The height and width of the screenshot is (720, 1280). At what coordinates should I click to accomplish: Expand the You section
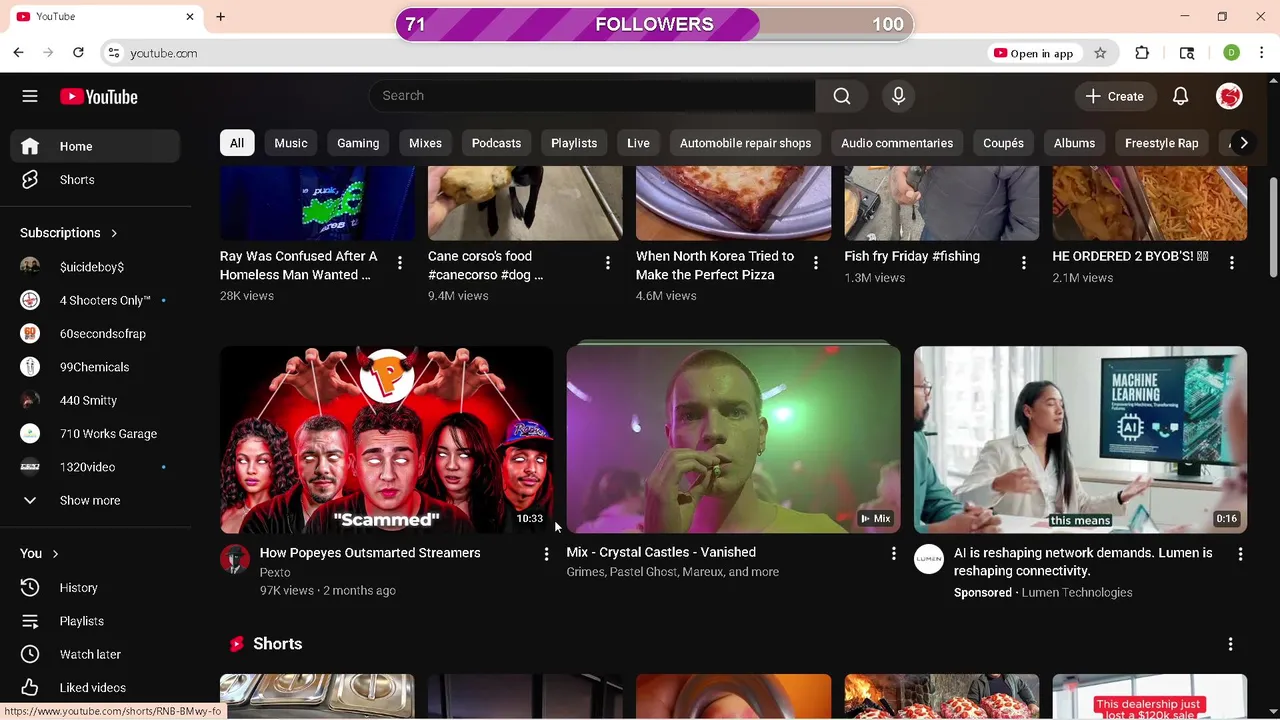tap(39, 553)
